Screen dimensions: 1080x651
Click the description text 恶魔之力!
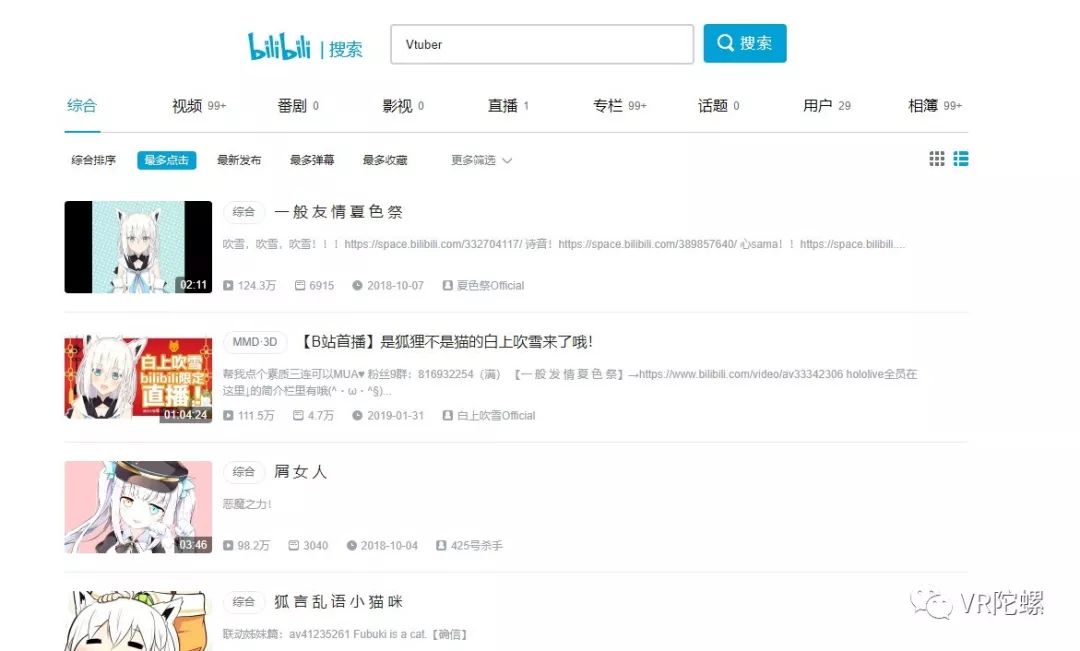click(247, 504)
